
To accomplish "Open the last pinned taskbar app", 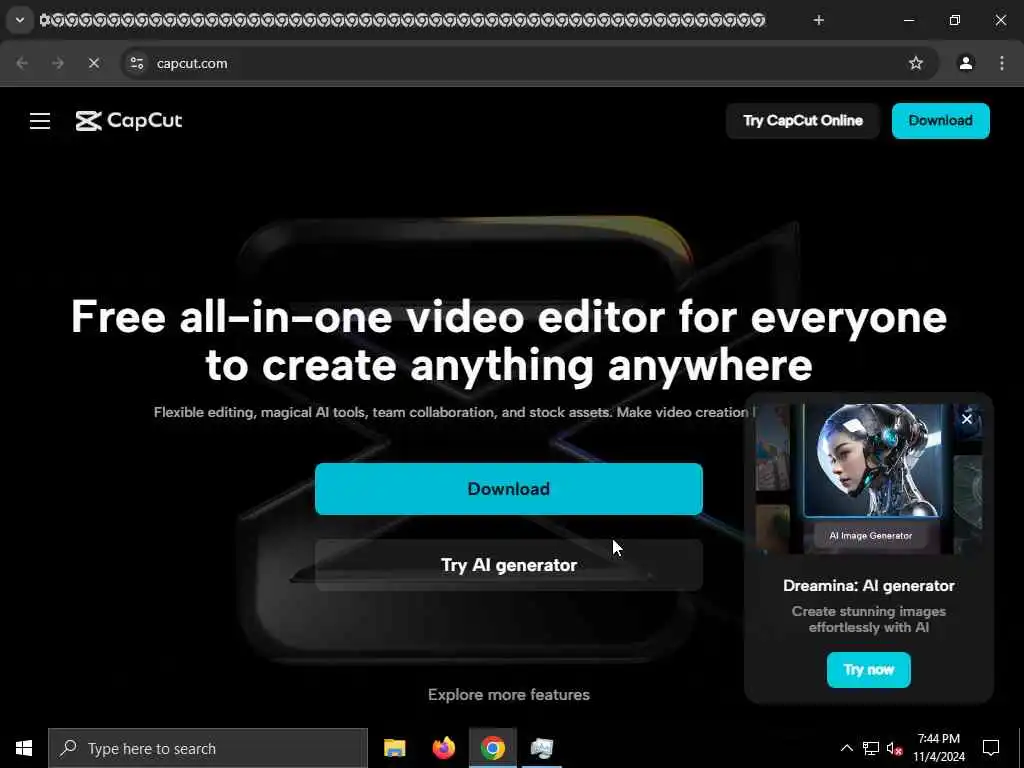I will [541, 748].
